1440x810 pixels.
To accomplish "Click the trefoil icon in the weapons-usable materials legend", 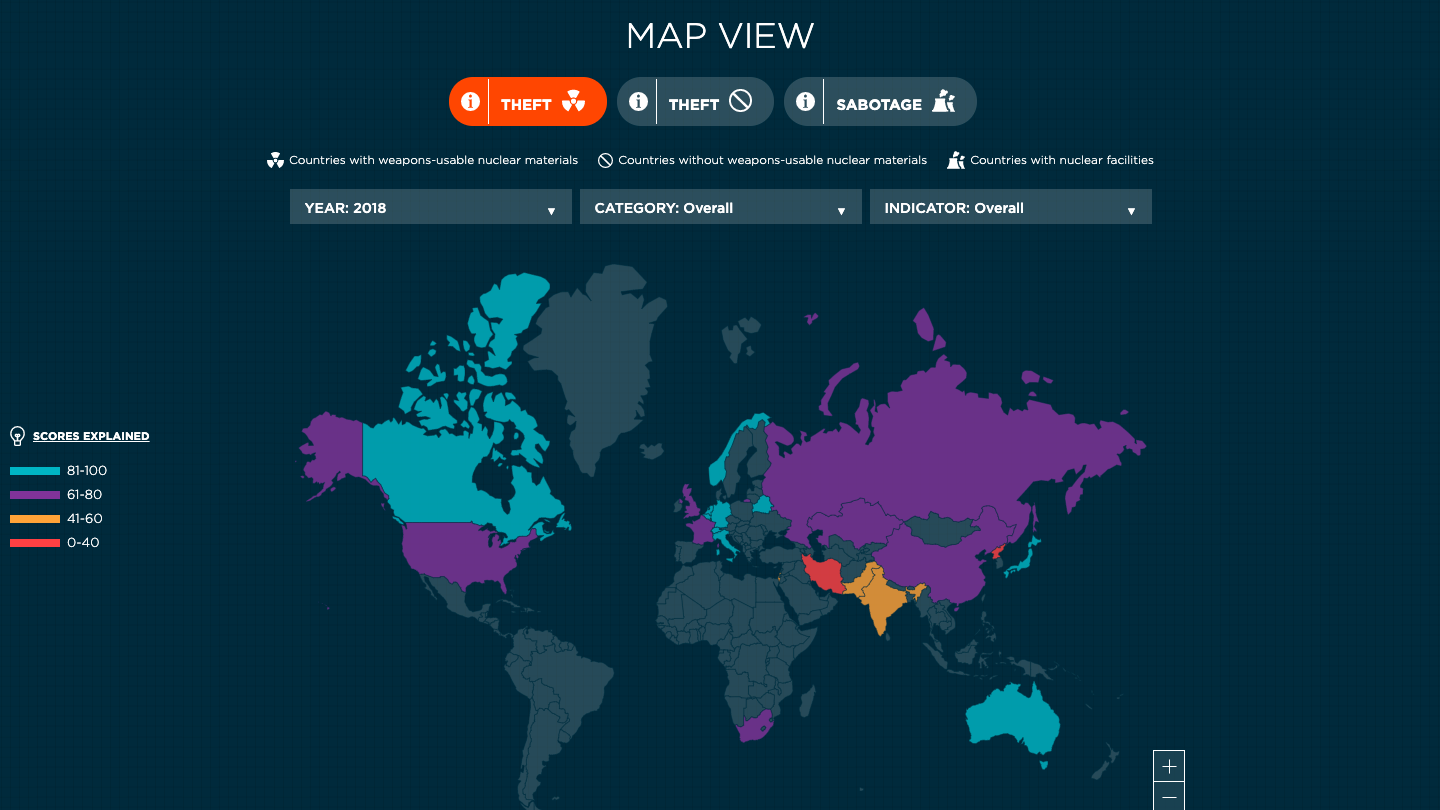I will pos(275,159).
